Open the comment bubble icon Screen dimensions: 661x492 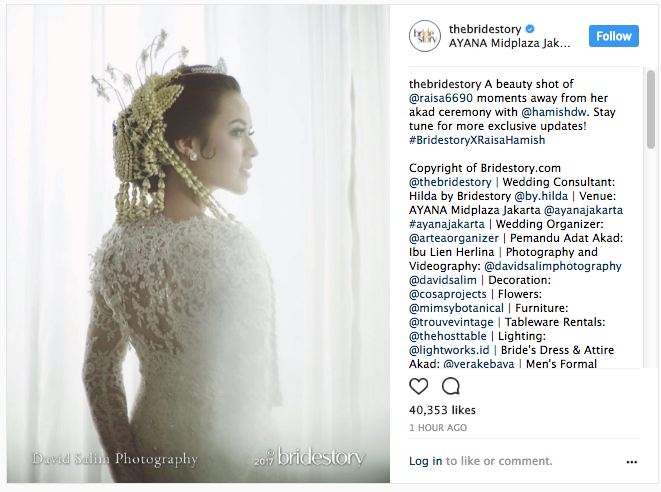451,386
